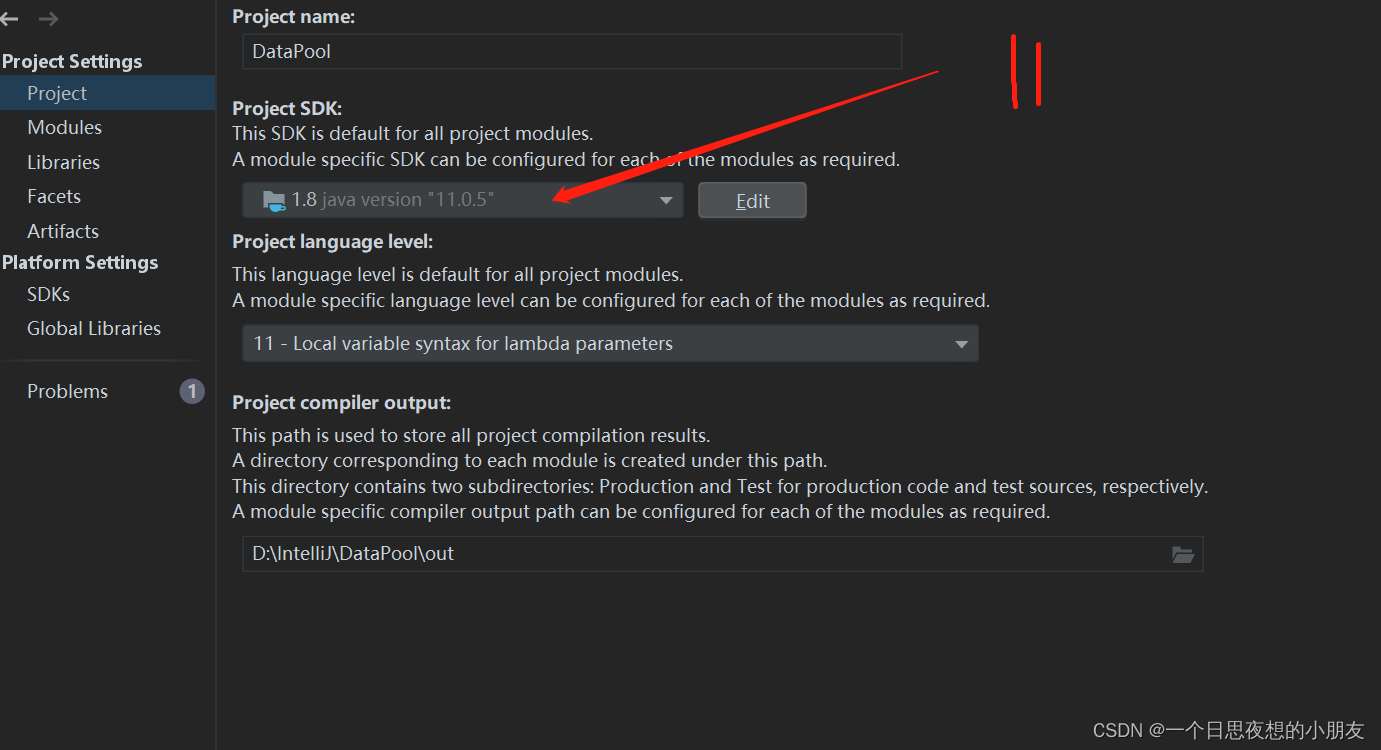Open the Facets section

[54, 196]
